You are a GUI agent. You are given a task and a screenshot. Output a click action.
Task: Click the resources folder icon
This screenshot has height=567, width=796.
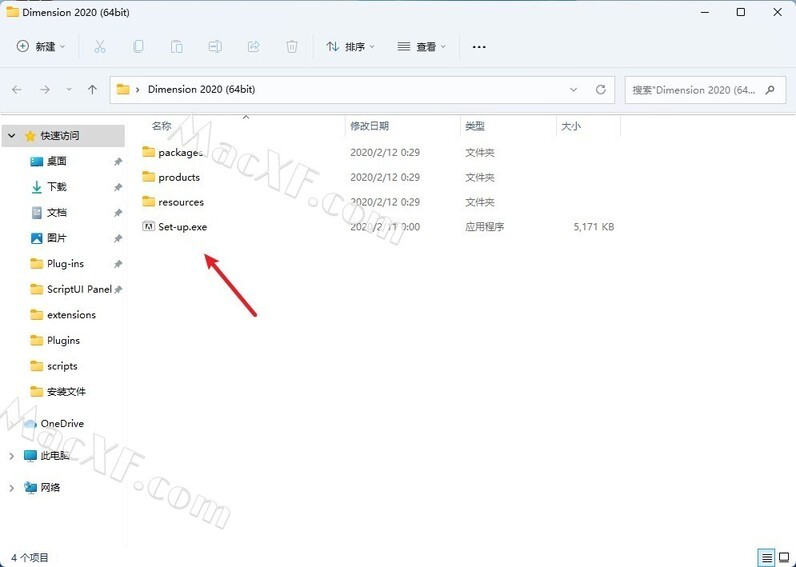click(148, 202)
